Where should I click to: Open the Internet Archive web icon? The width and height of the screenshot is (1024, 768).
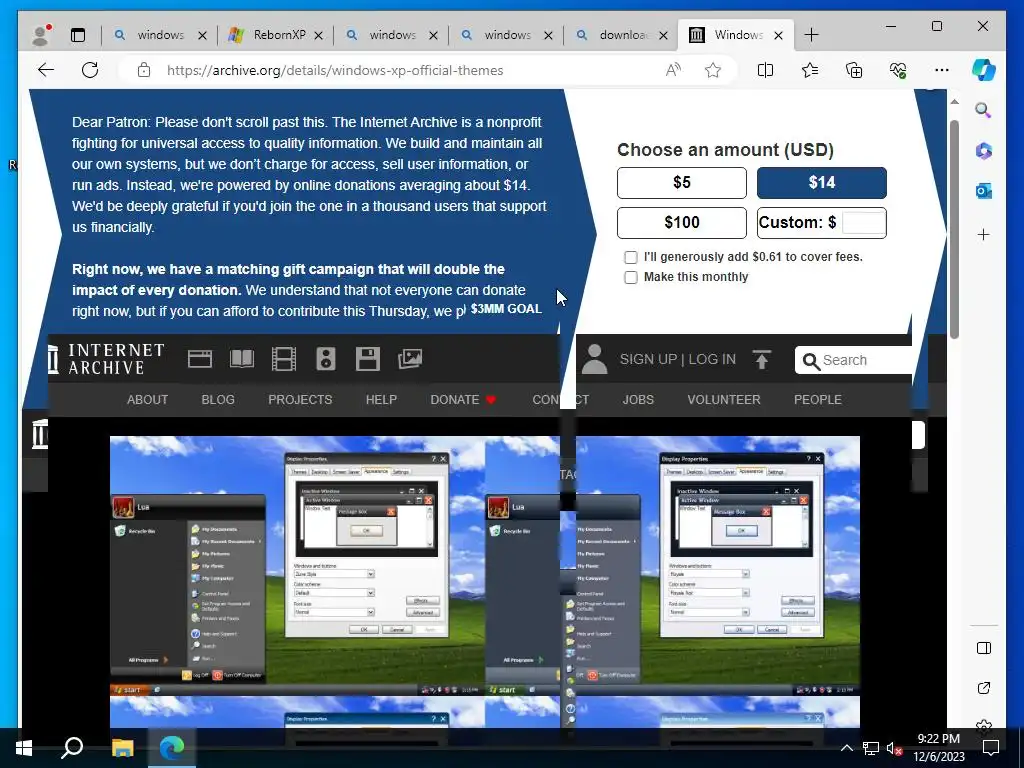click(x=200, y=359)
